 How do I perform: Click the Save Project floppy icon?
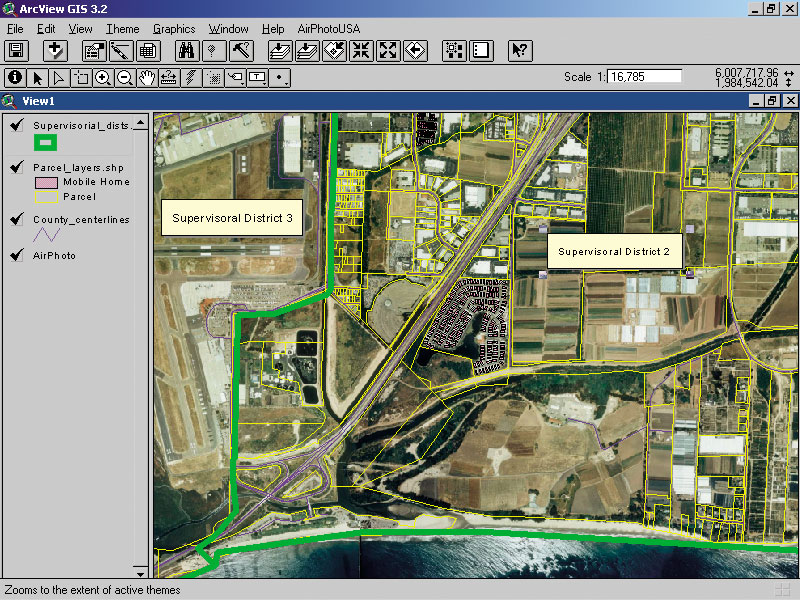pos(16,51)
